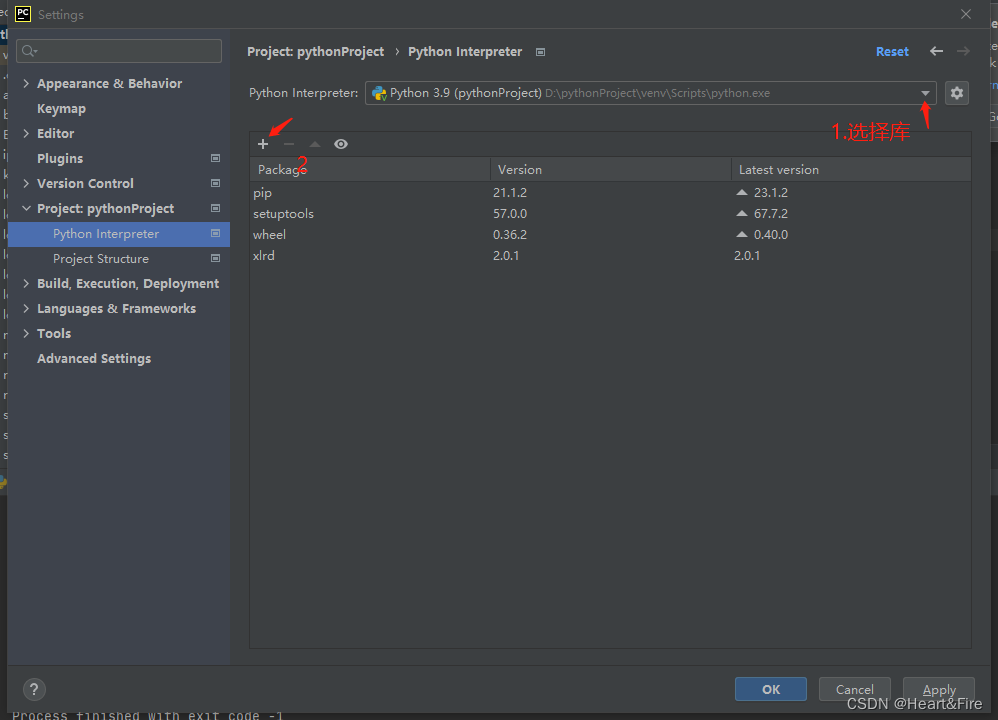
Task: Click the project icon on the selected Python Interpreter row
Action: (216, 234)
